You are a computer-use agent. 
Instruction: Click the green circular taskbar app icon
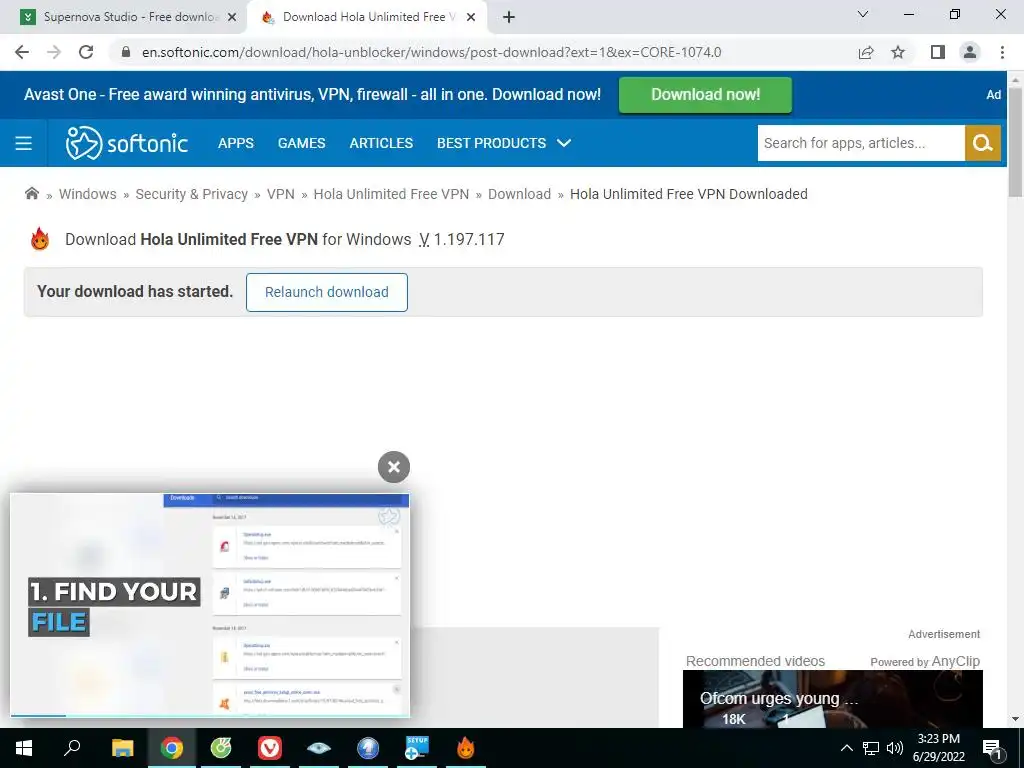(221, 748)
